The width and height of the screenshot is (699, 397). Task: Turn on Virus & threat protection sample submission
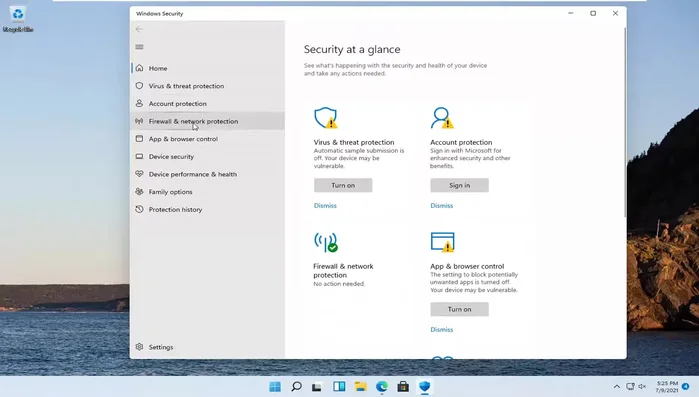[343, 185]
